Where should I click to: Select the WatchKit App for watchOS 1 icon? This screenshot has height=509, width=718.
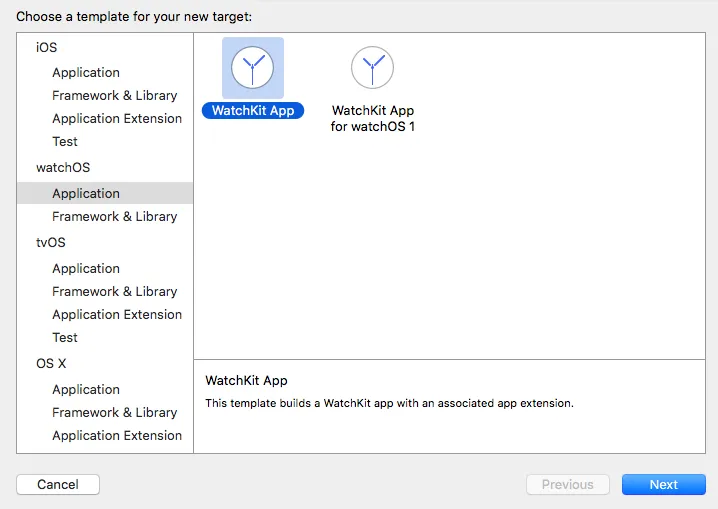click(x=372, y=68)
